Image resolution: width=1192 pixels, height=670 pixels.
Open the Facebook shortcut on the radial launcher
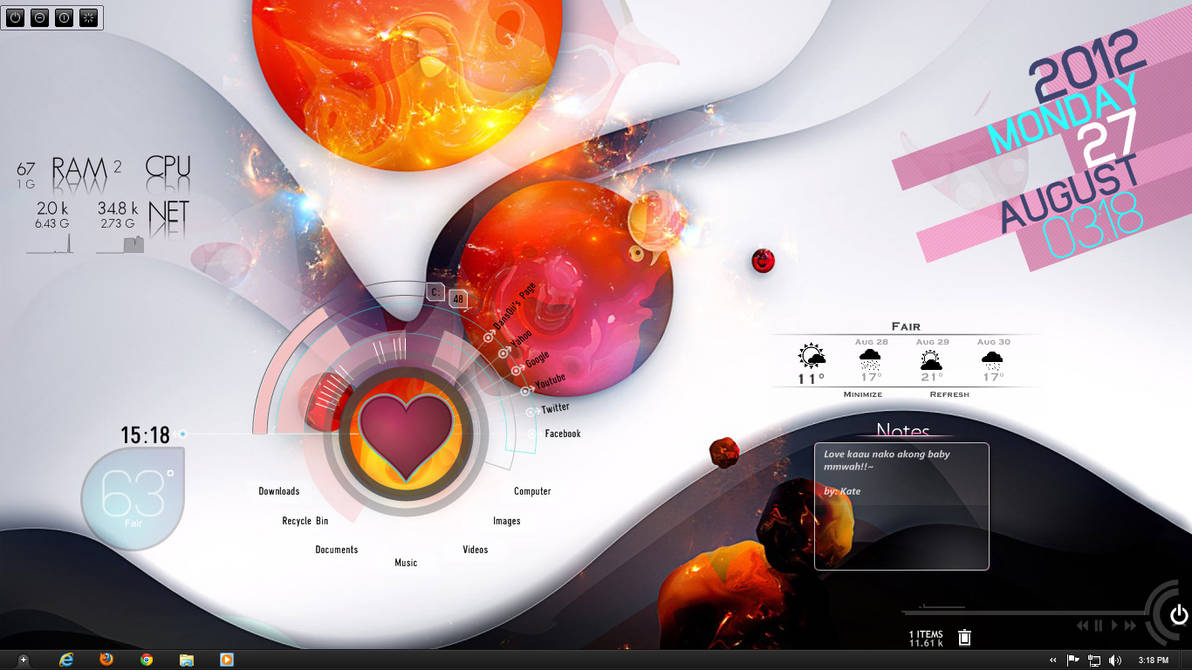pyautogui.click(x=563, y=433)
